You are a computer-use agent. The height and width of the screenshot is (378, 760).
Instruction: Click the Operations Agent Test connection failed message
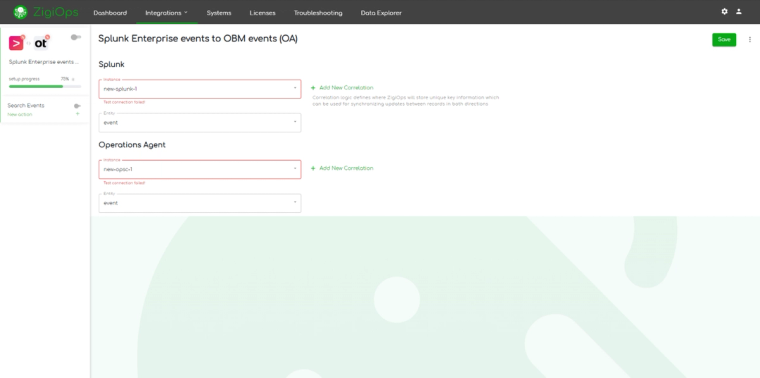[124, 183]
